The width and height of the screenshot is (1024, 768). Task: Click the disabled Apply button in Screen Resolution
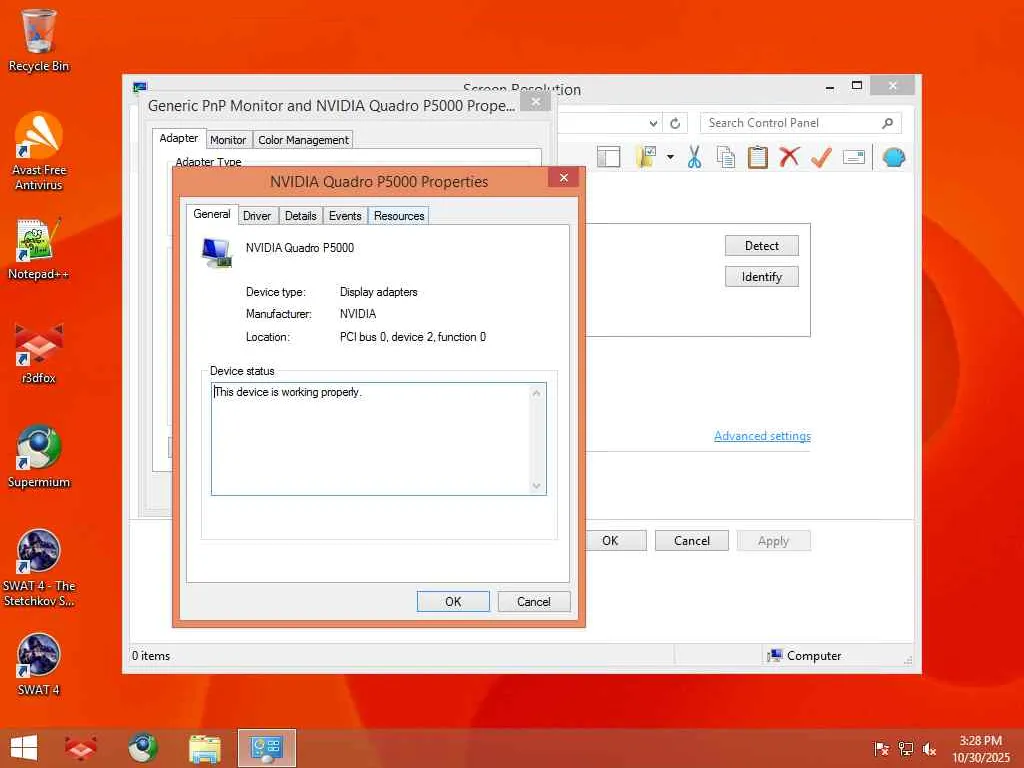click(x=773, y=541)
